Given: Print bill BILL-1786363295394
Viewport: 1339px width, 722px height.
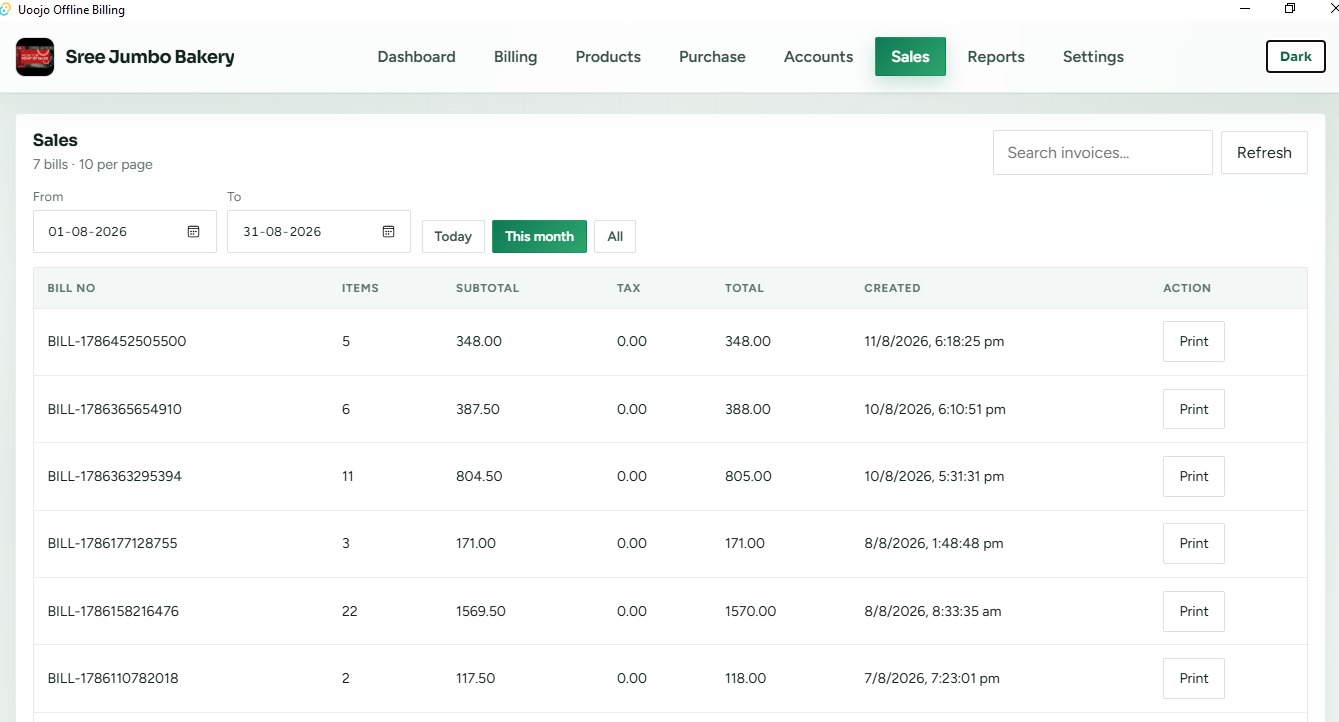Looking at the screenshot, I should pos(1193,477).
